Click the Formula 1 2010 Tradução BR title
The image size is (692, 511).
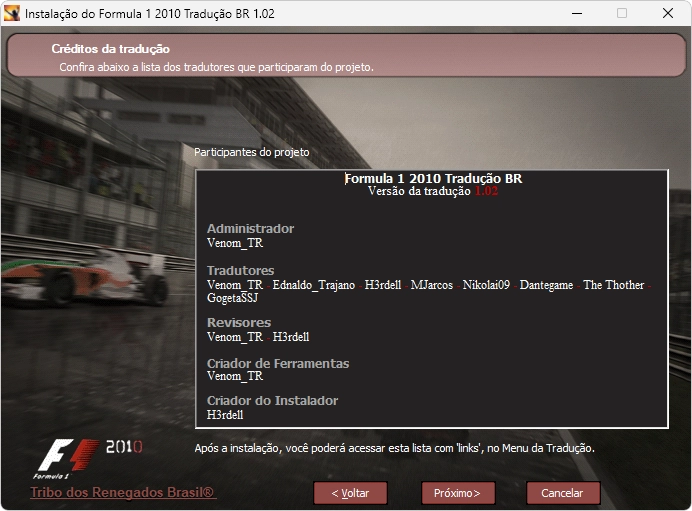(433, 178)
